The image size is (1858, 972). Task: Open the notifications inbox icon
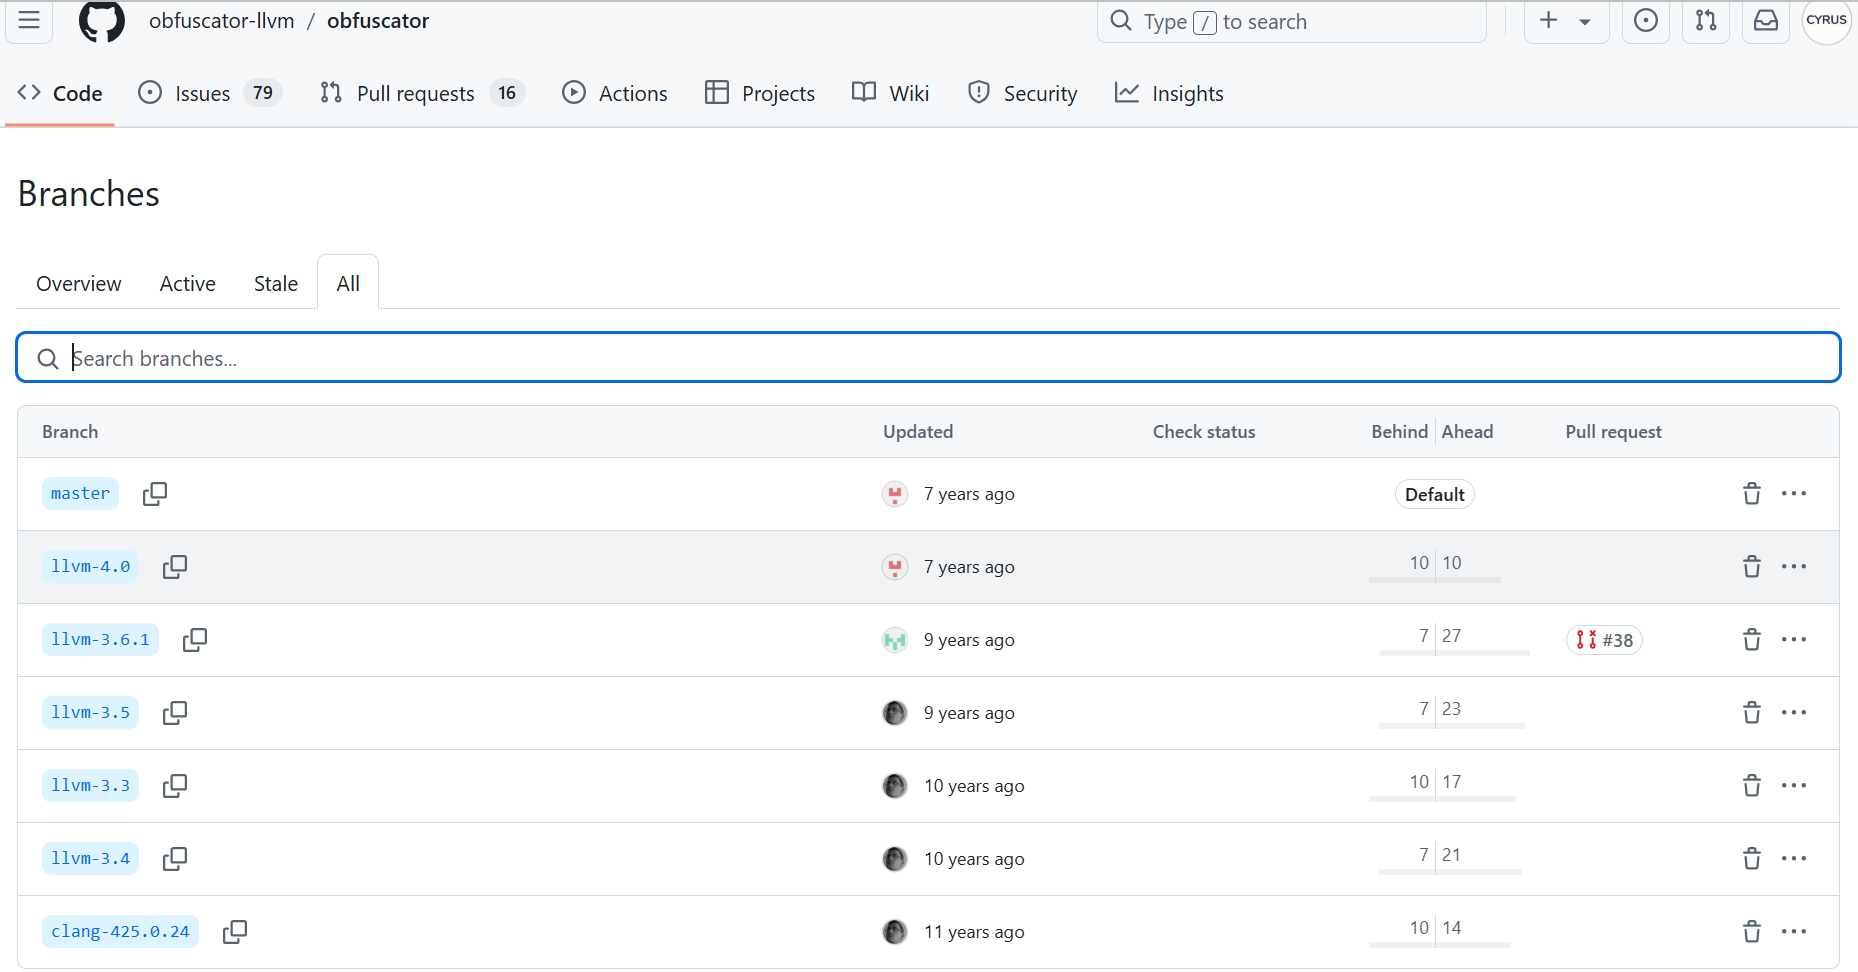[1766, 20]
